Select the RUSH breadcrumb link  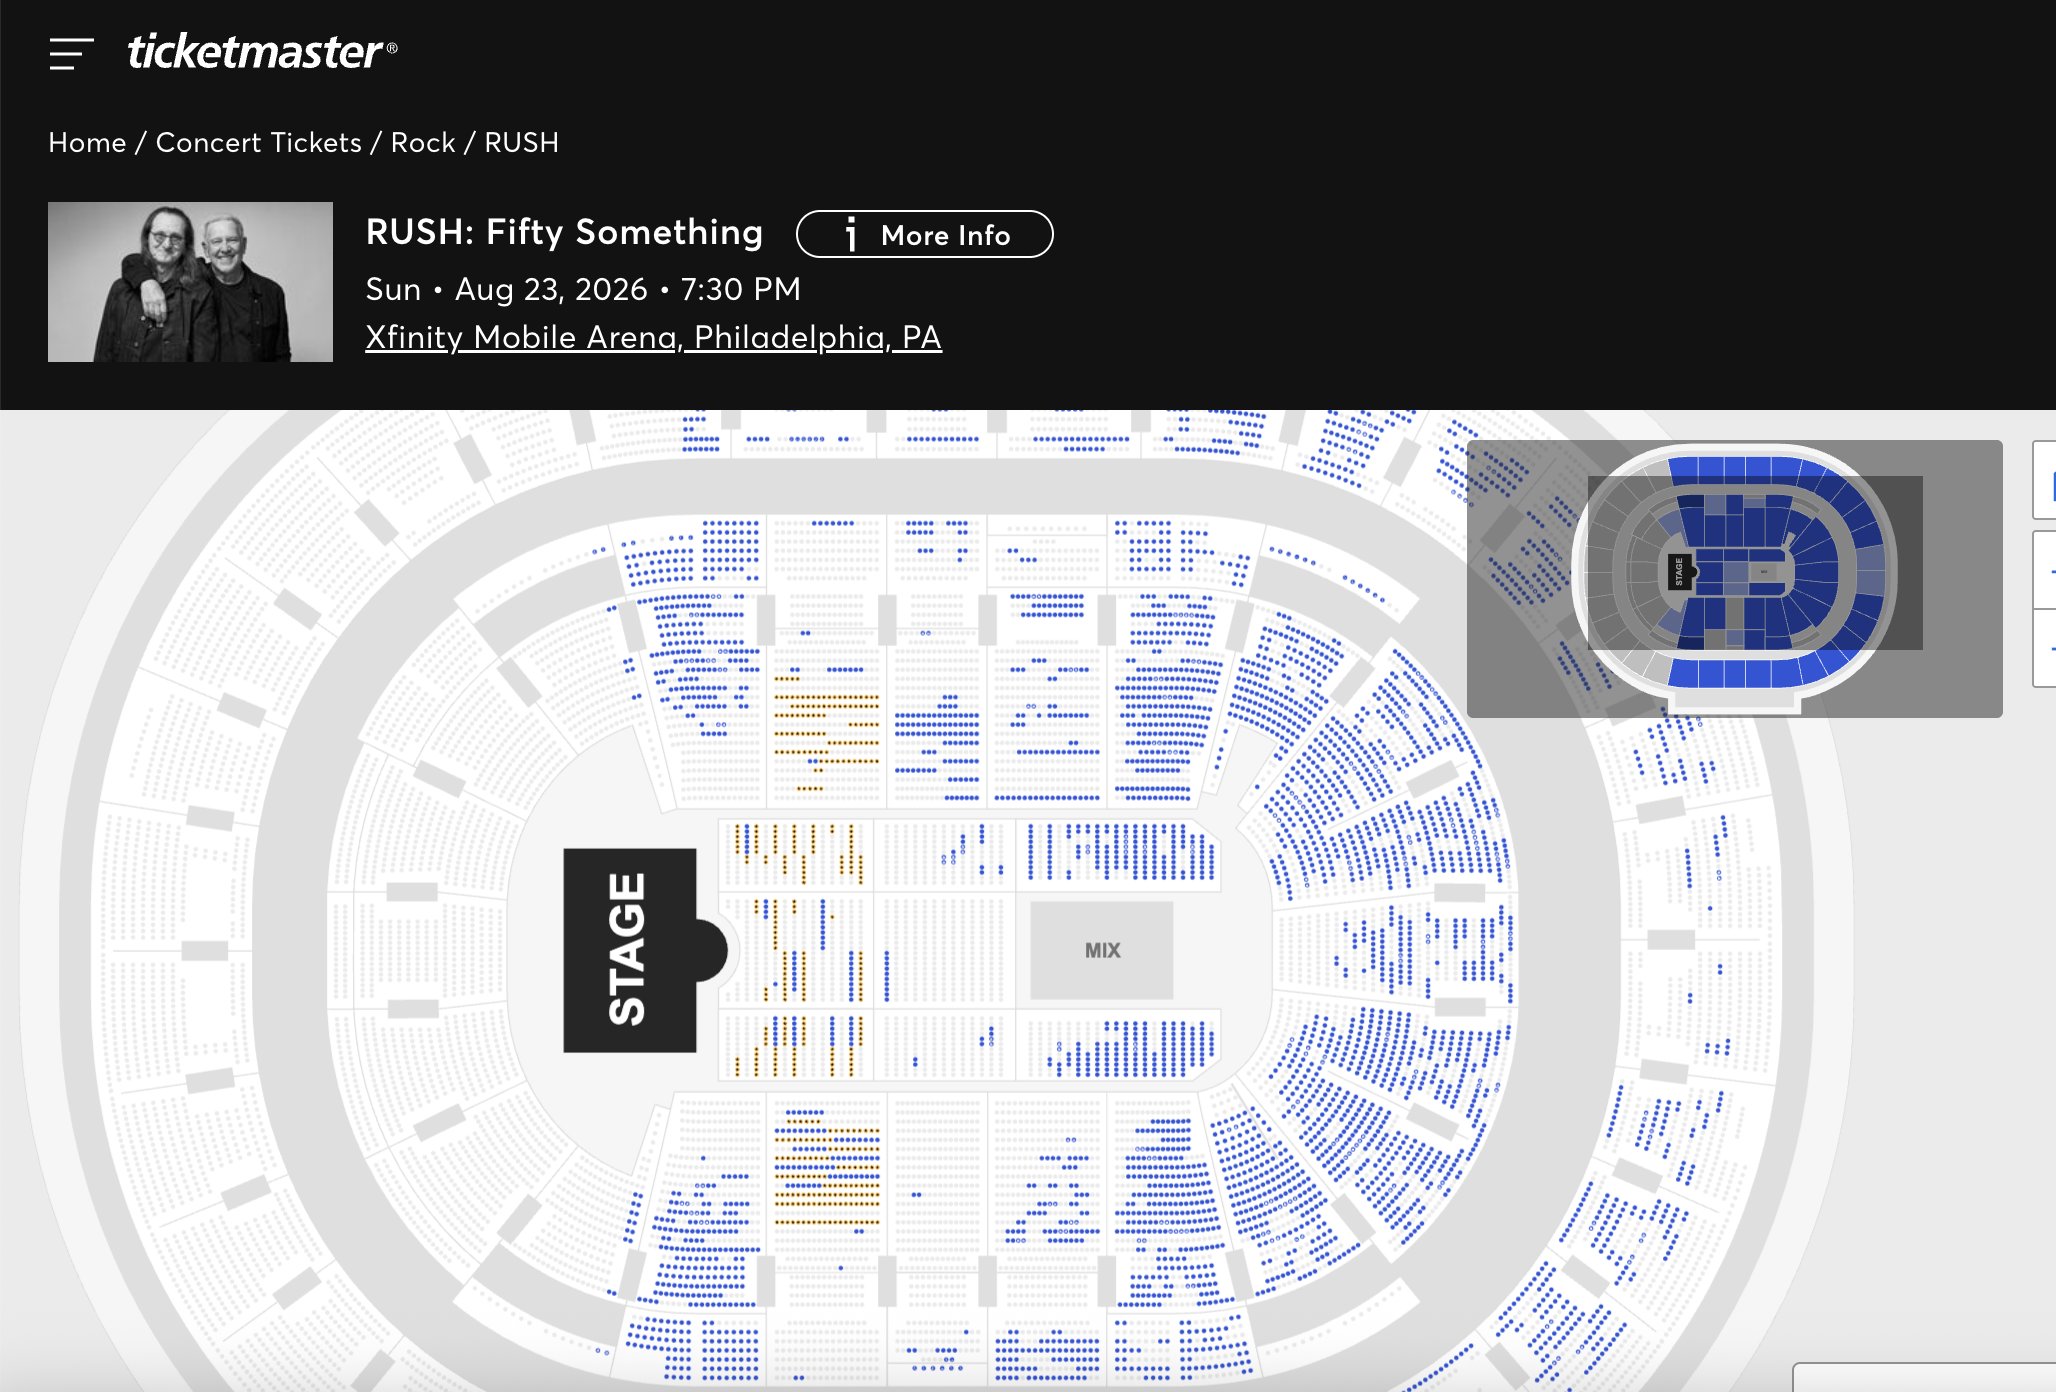tap(521, 143)
